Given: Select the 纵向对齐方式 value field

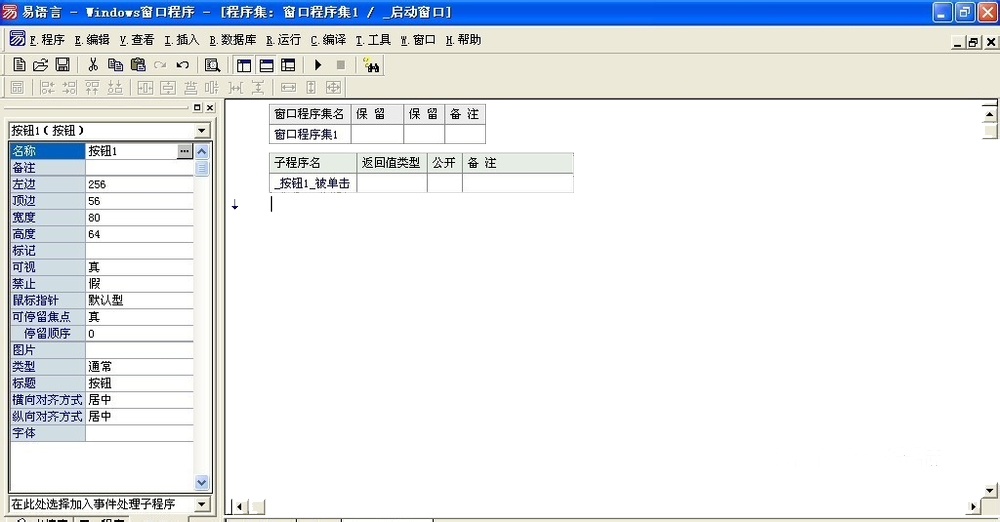Looking at the screenshot, I should pos(139,416).
